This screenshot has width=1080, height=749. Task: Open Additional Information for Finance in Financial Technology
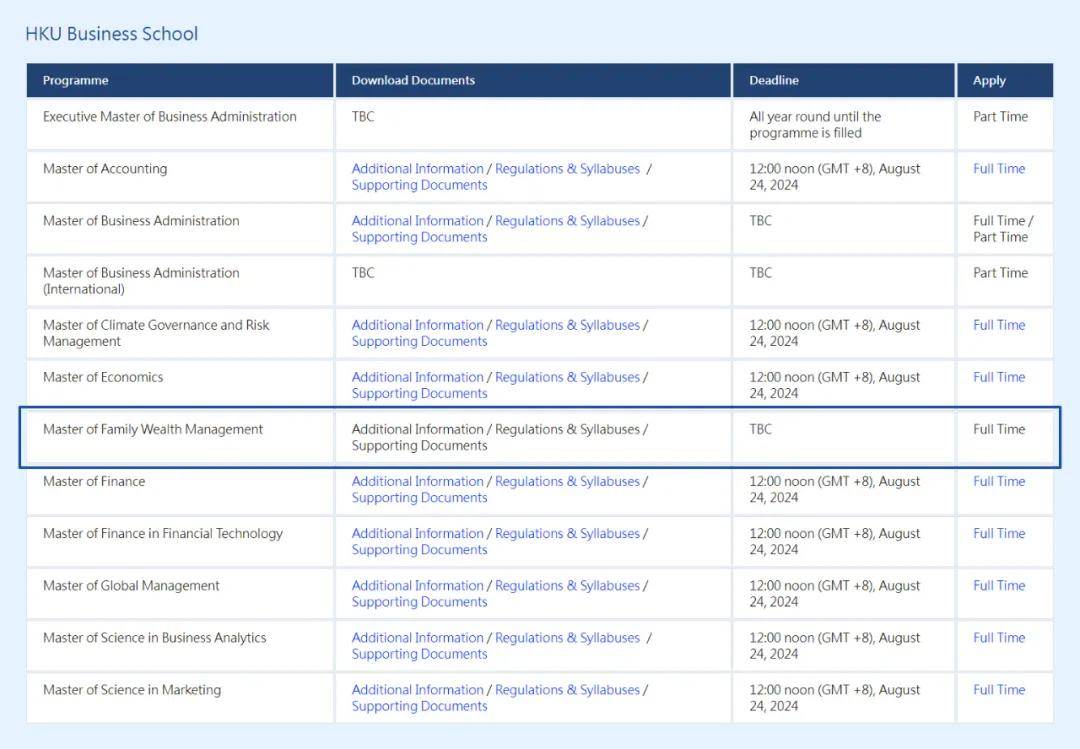click(x=417, y=534)
